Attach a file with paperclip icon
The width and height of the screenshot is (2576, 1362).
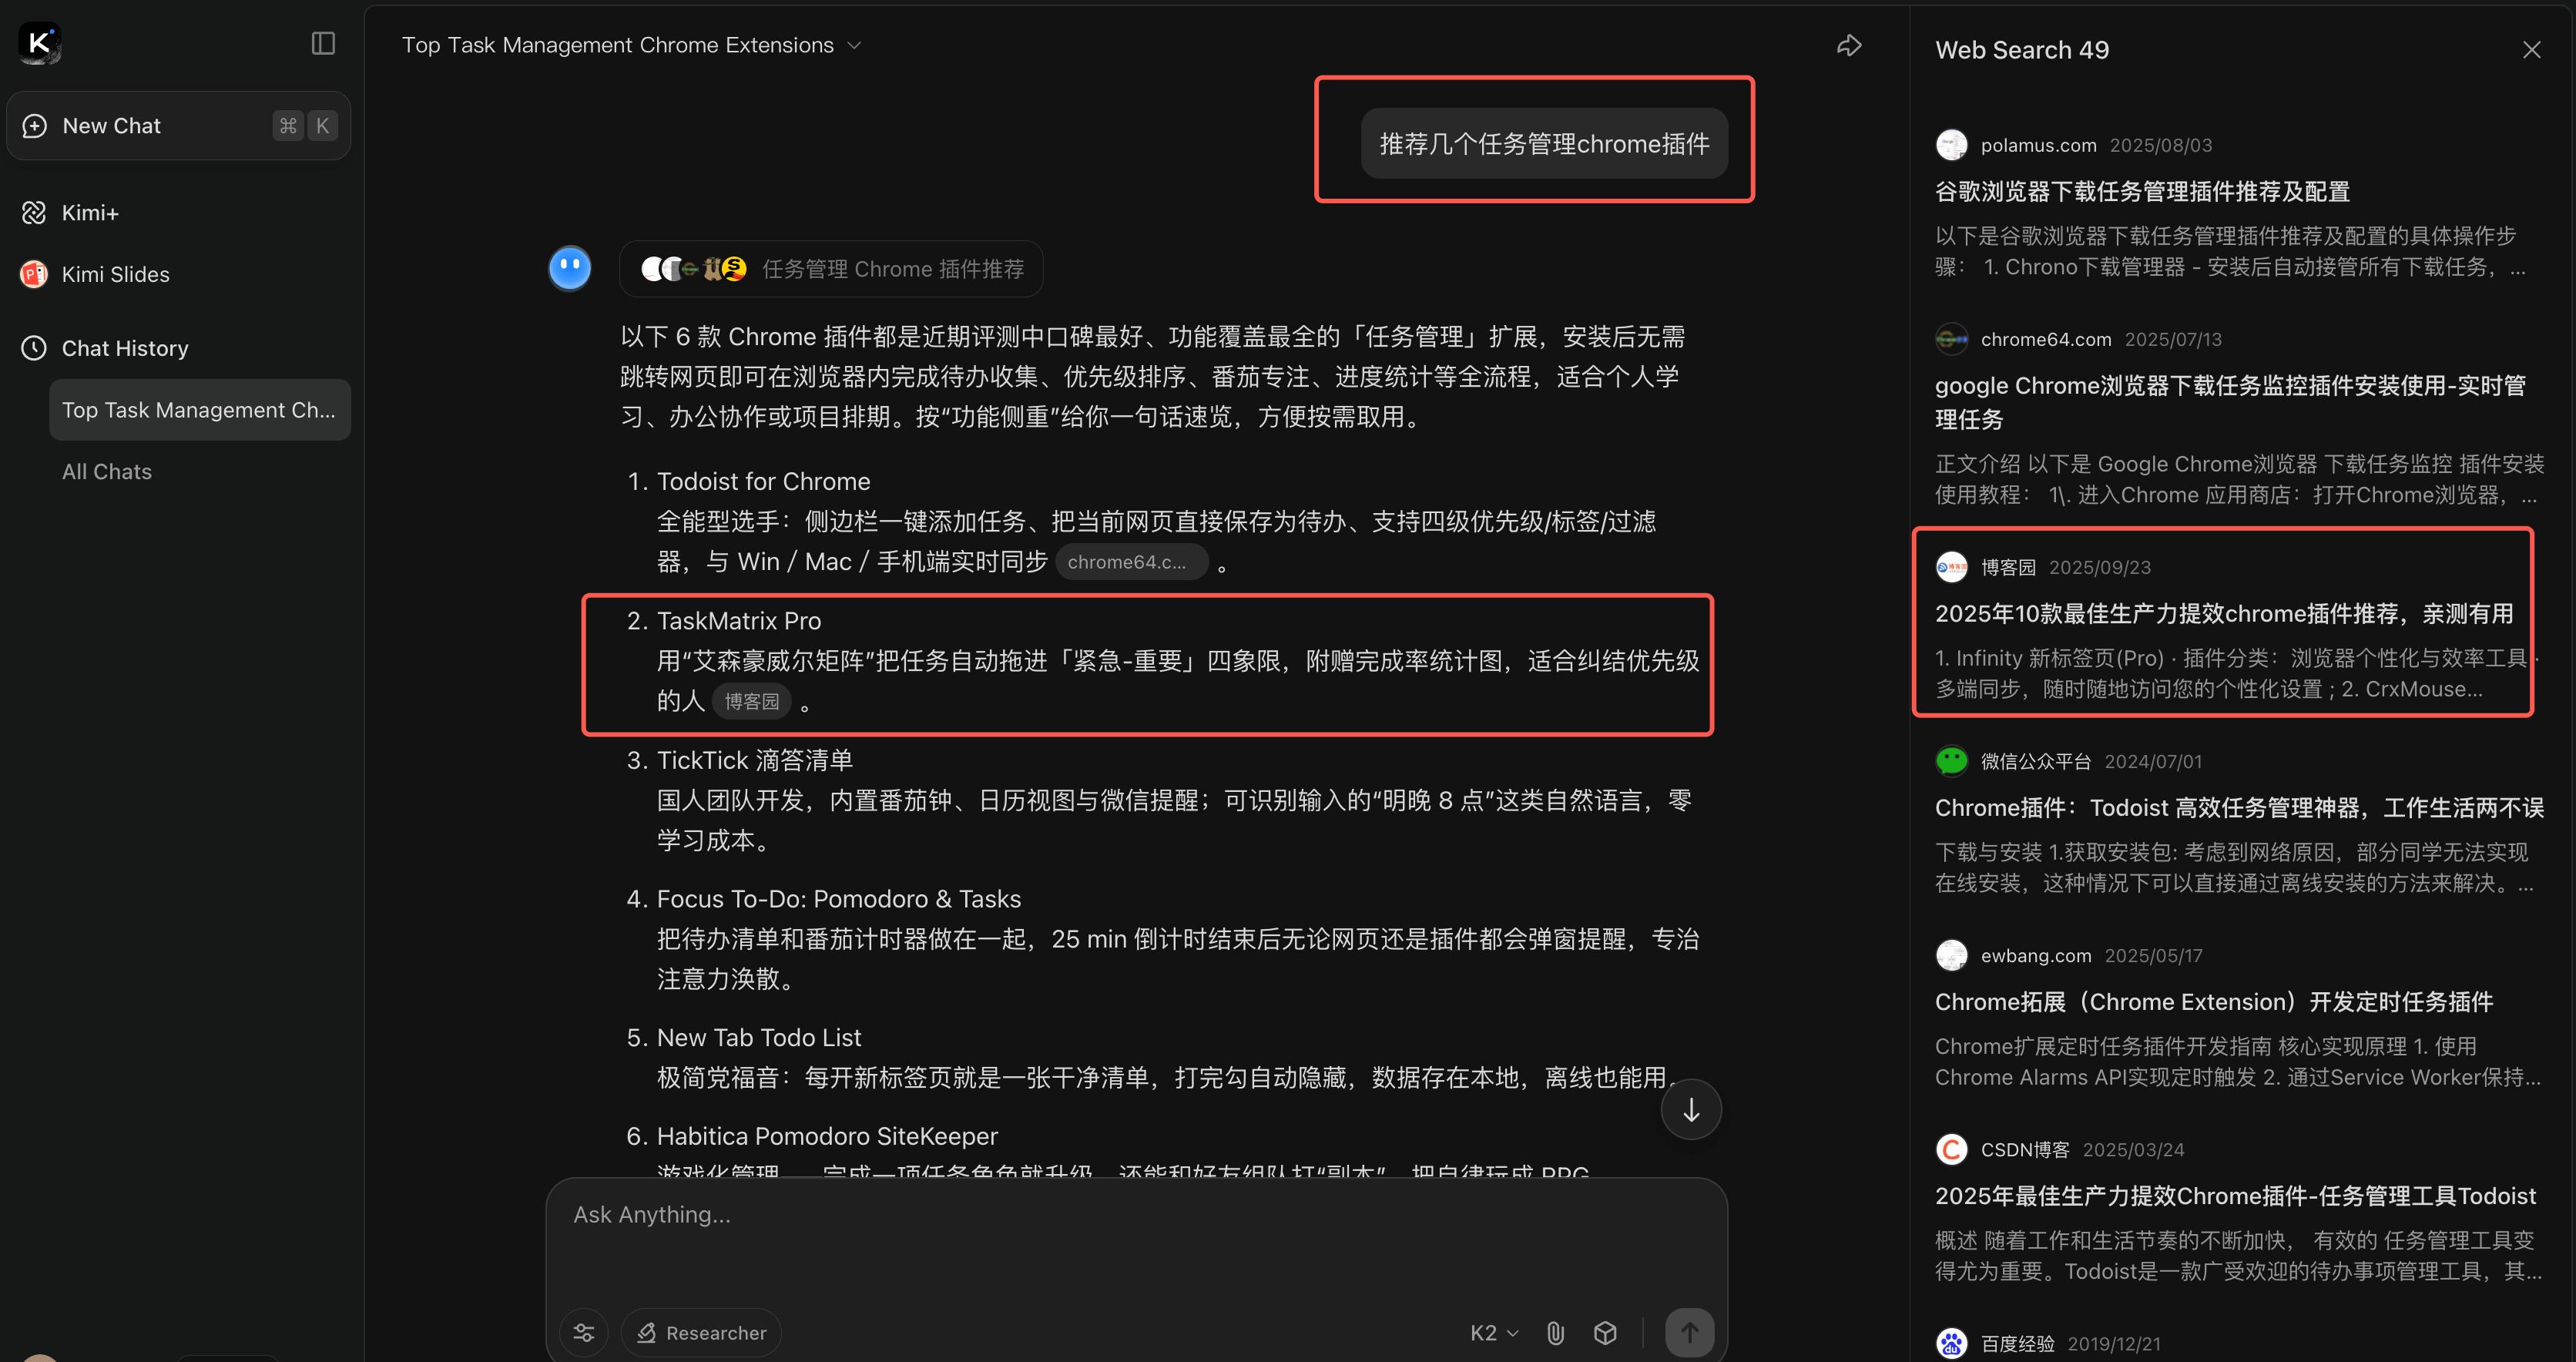coord(1555,1333)
